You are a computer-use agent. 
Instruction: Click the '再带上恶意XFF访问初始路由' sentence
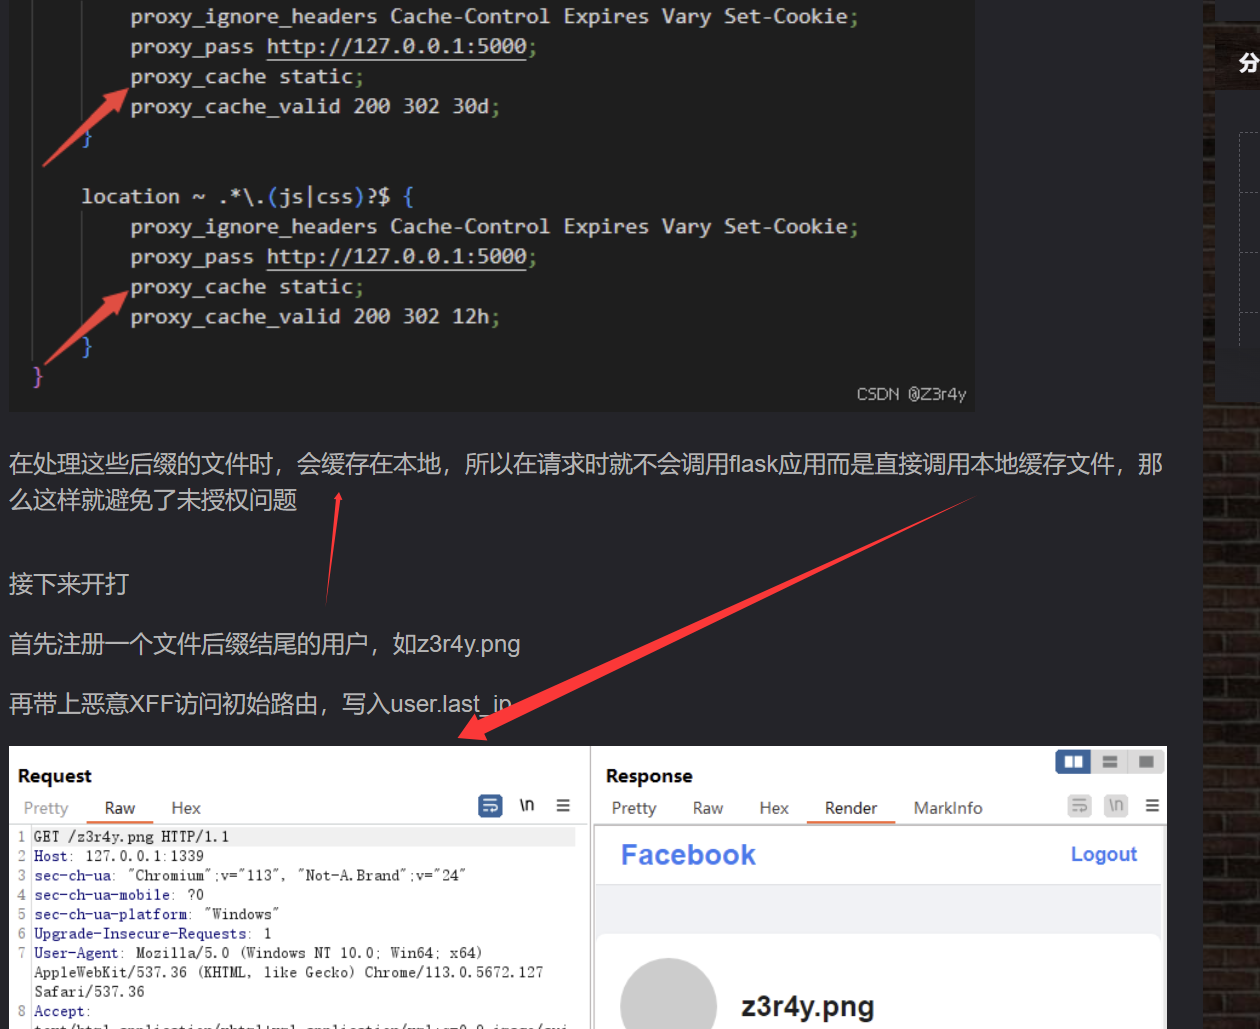coord(261,704)
